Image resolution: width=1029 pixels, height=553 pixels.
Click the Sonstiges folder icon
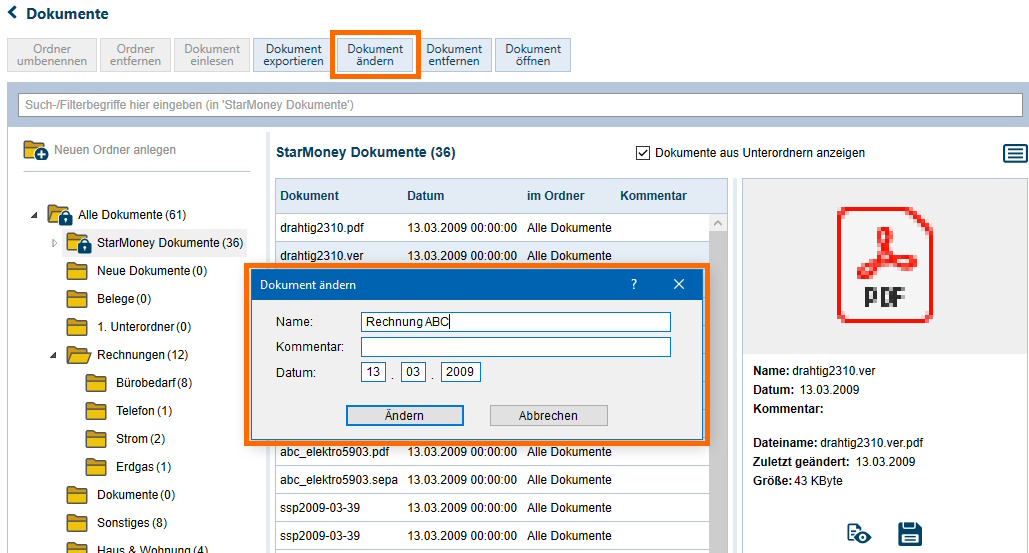tap(77, 523)
